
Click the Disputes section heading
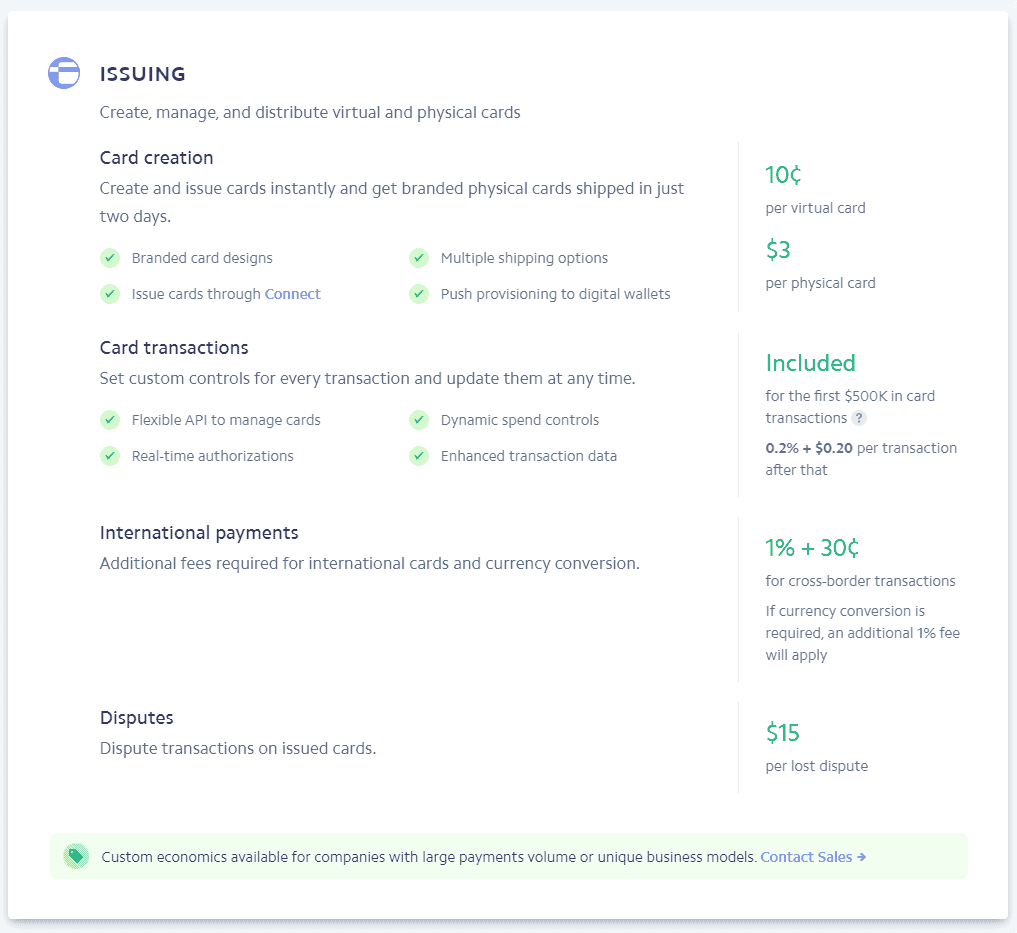click(137, 718)
